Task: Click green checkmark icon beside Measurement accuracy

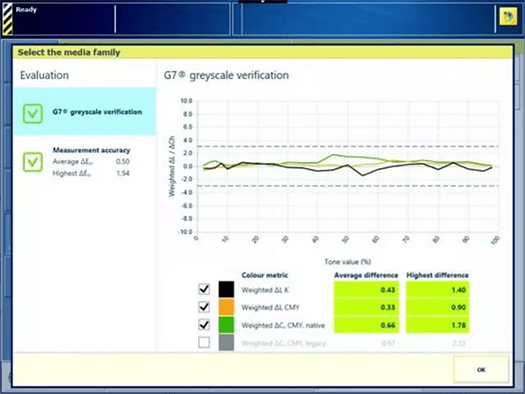Action: tap(32, 162)
